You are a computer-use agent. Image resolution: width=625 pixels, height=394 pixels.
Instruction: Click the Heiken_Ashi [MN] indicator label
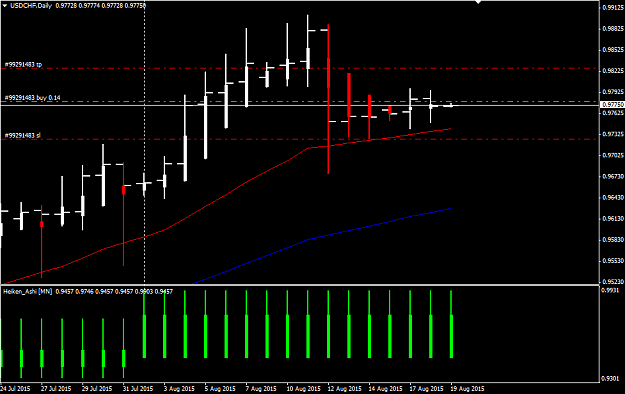click(x=28, y=292)
